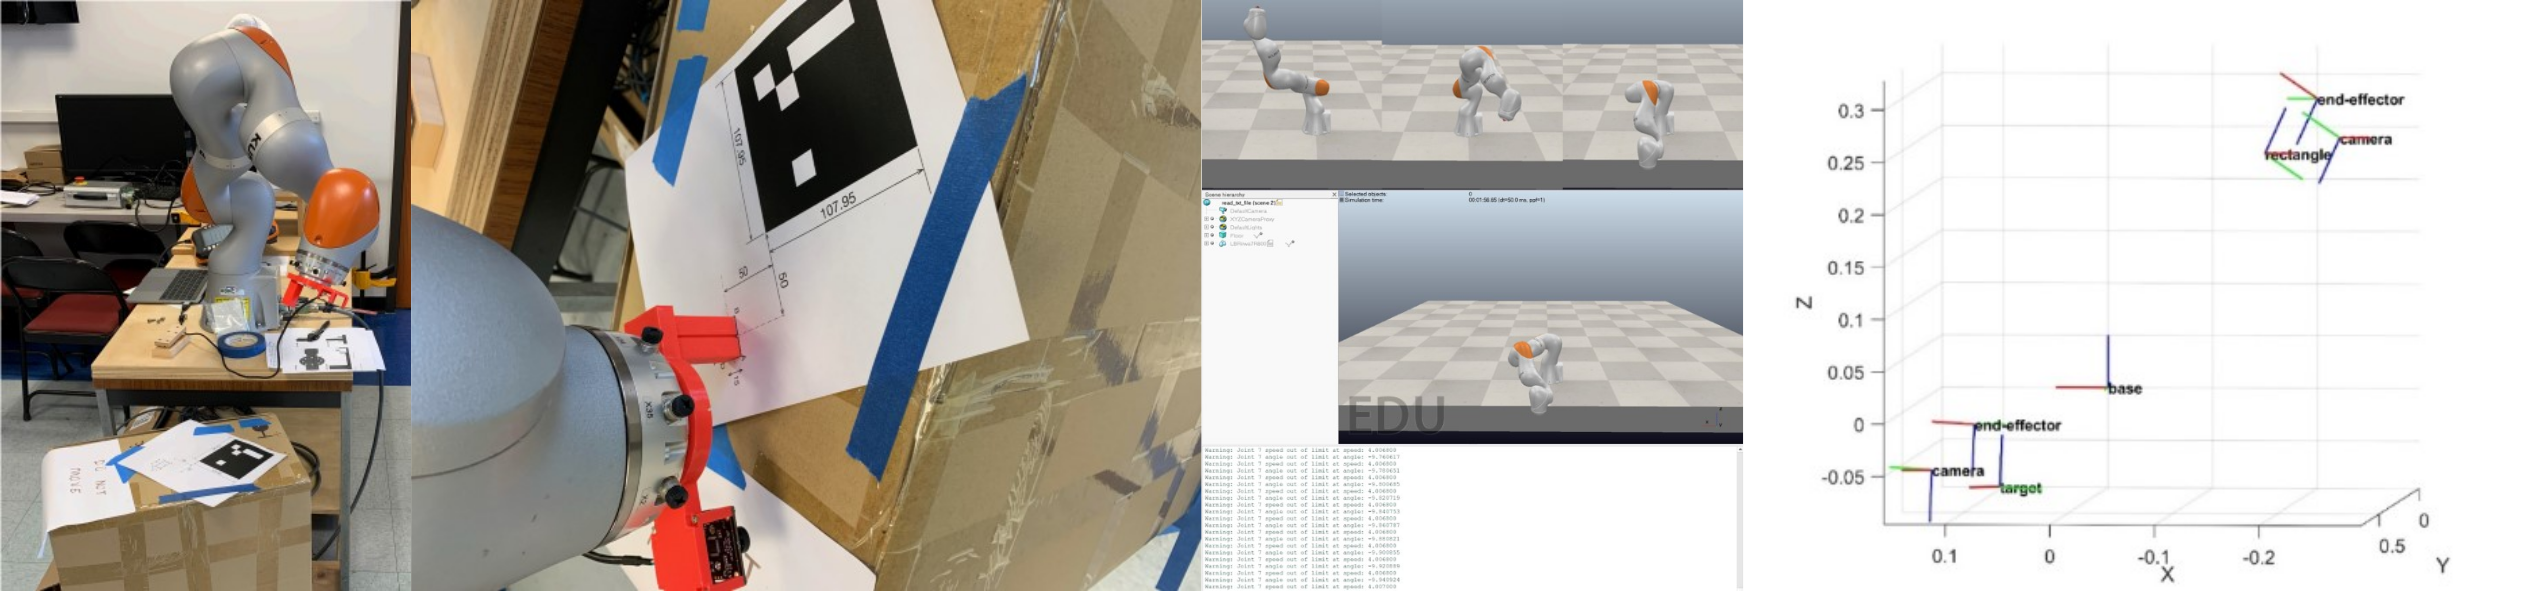Toggle the Simulation time info box
The height and width of the screenshot is (591, 2532).
click(x=1342, y=200)
